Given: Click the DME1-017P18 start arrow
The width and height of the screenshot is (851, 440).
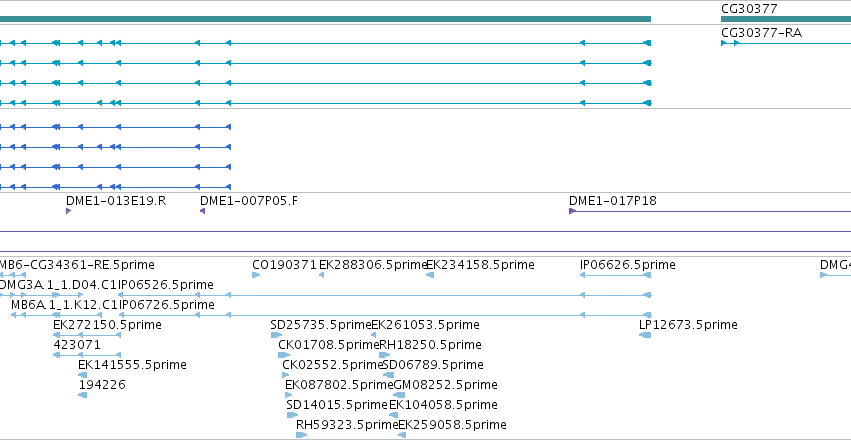Looking at the screenshot, I should (572, 211).
